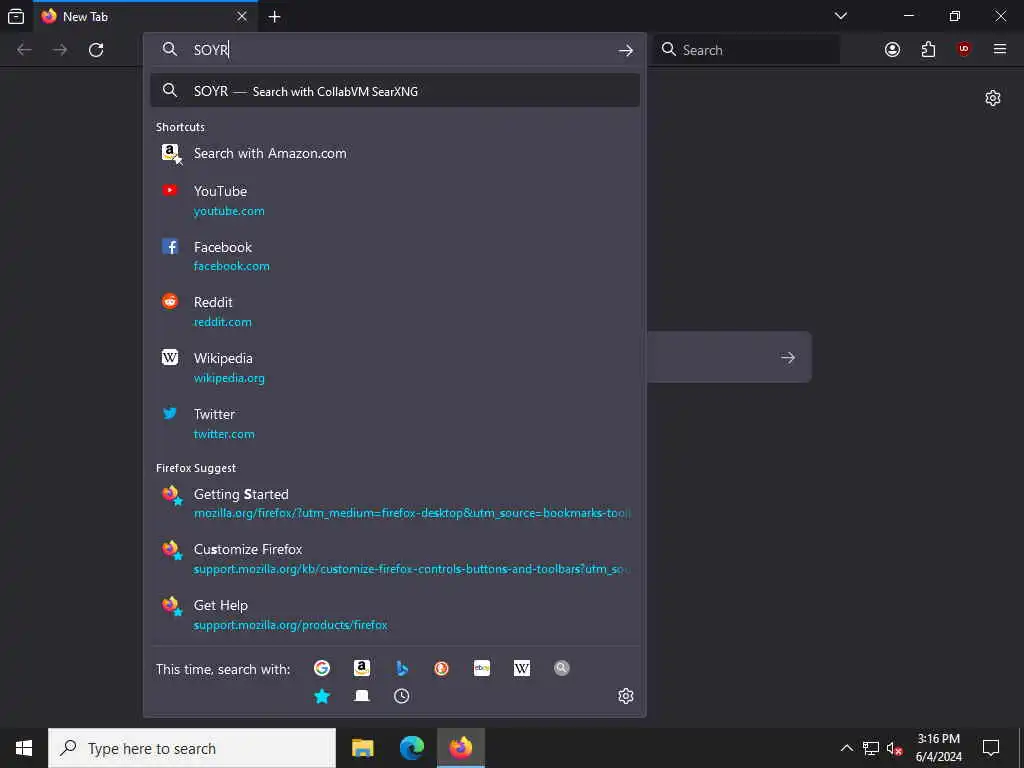Personalize new tab with the gear icon
Image resolution: width=1024 pixels, height=768 pixels.
993,99
